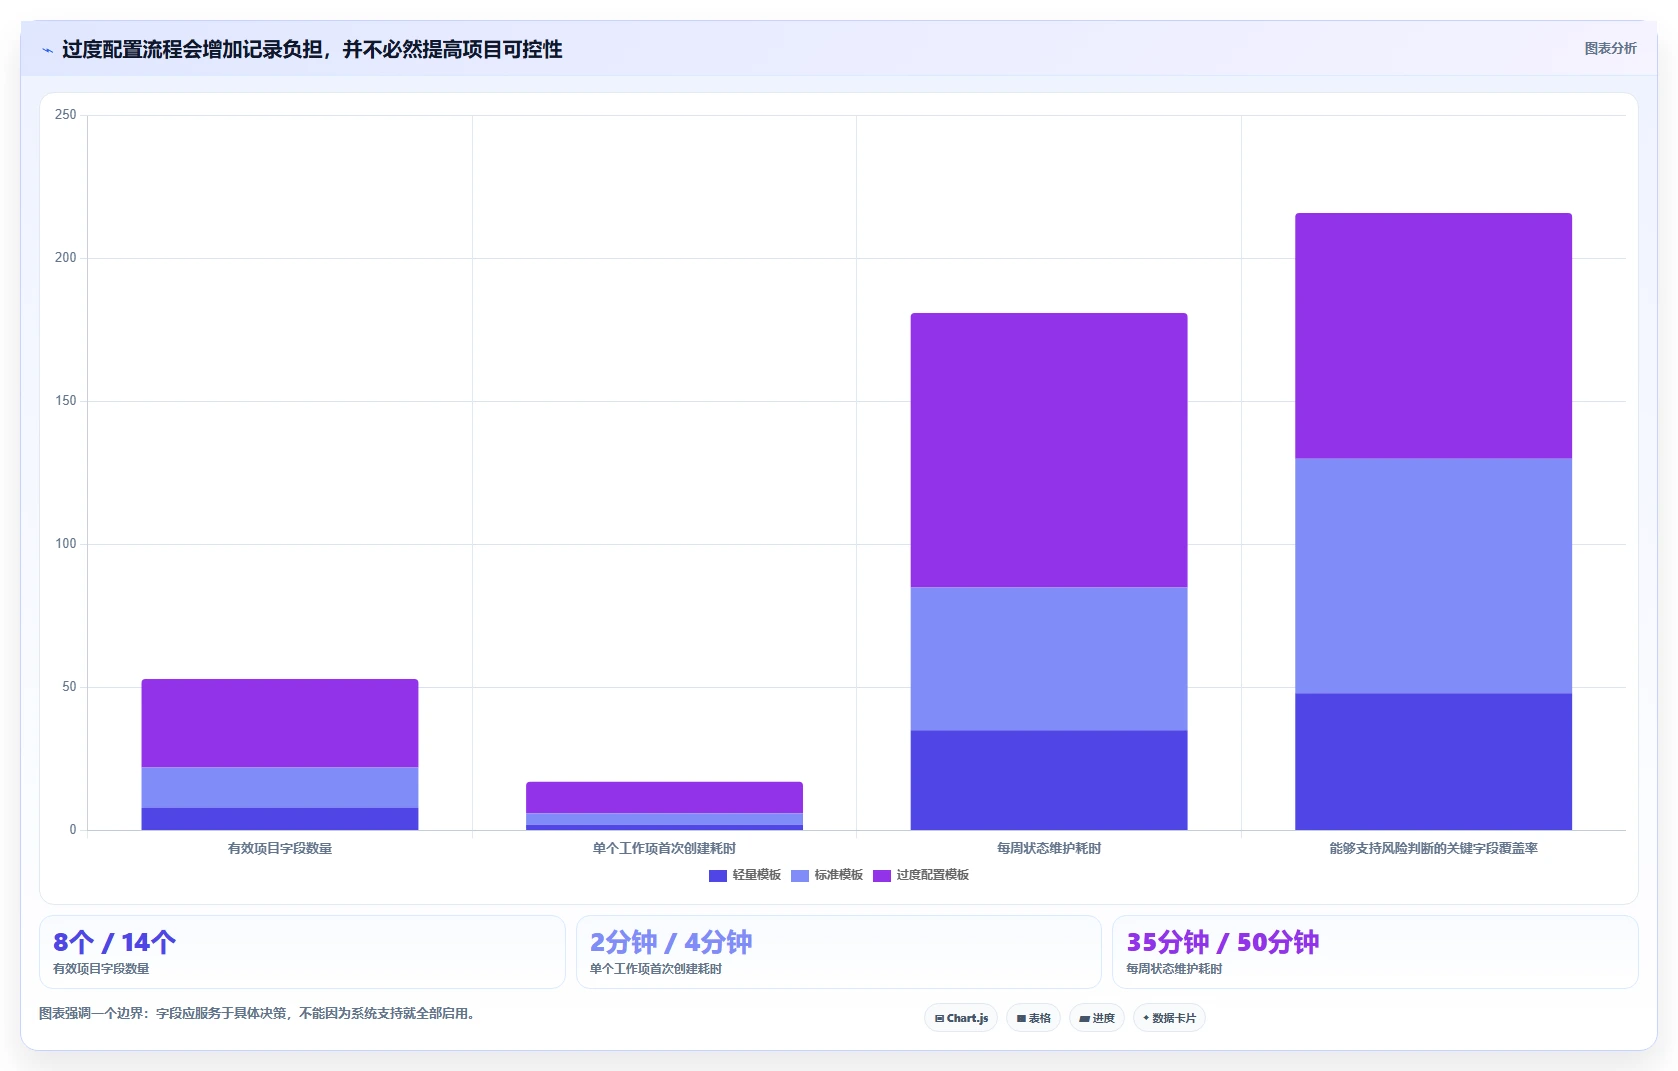Click the 标准模板 legend label
The image size is (1678, 1071).
coord(838,875)
